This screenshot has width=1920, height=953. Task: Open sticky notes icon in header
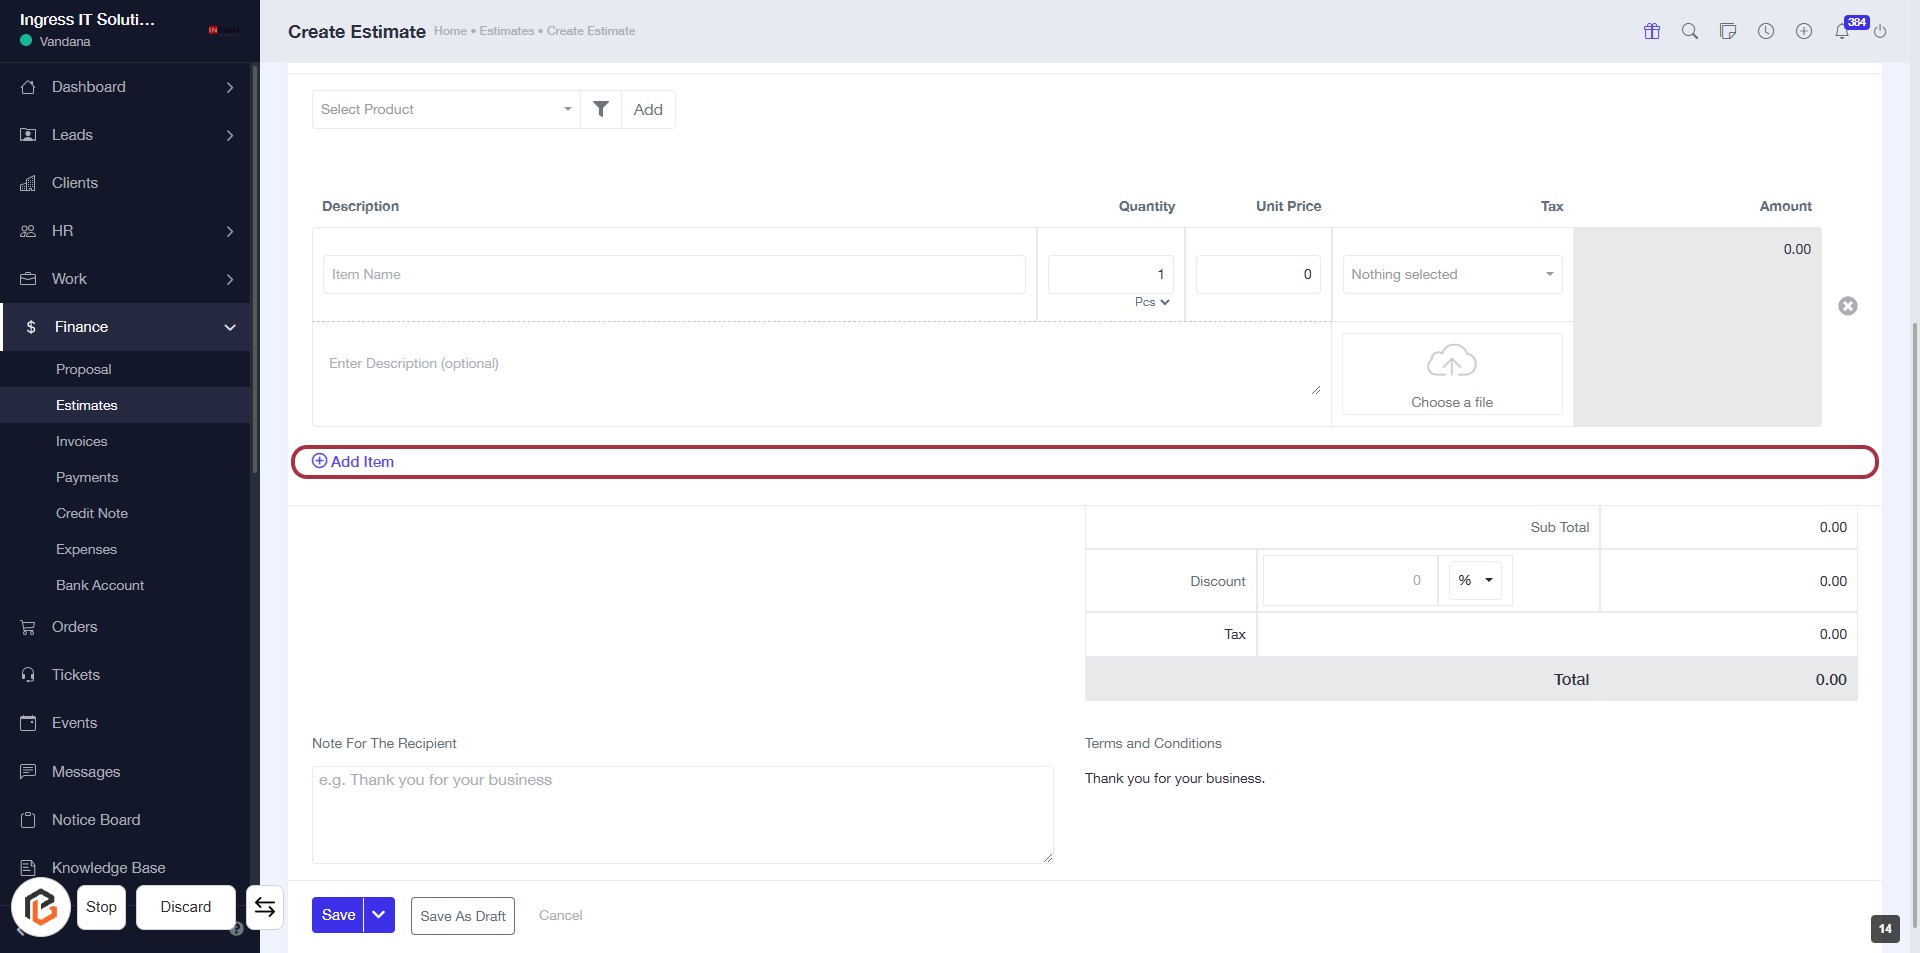coord(1727,31)
